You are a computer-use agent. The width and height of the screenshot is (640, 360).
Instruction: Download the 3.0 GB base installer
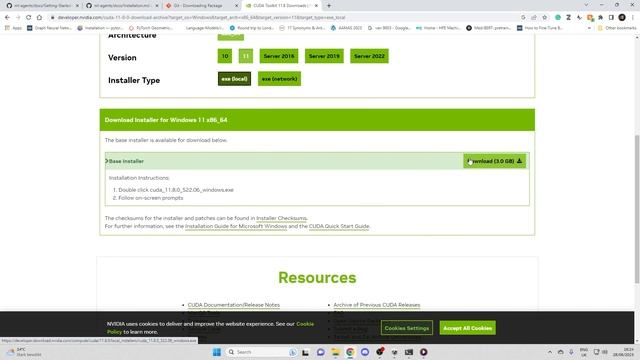[x=494, y=161]
